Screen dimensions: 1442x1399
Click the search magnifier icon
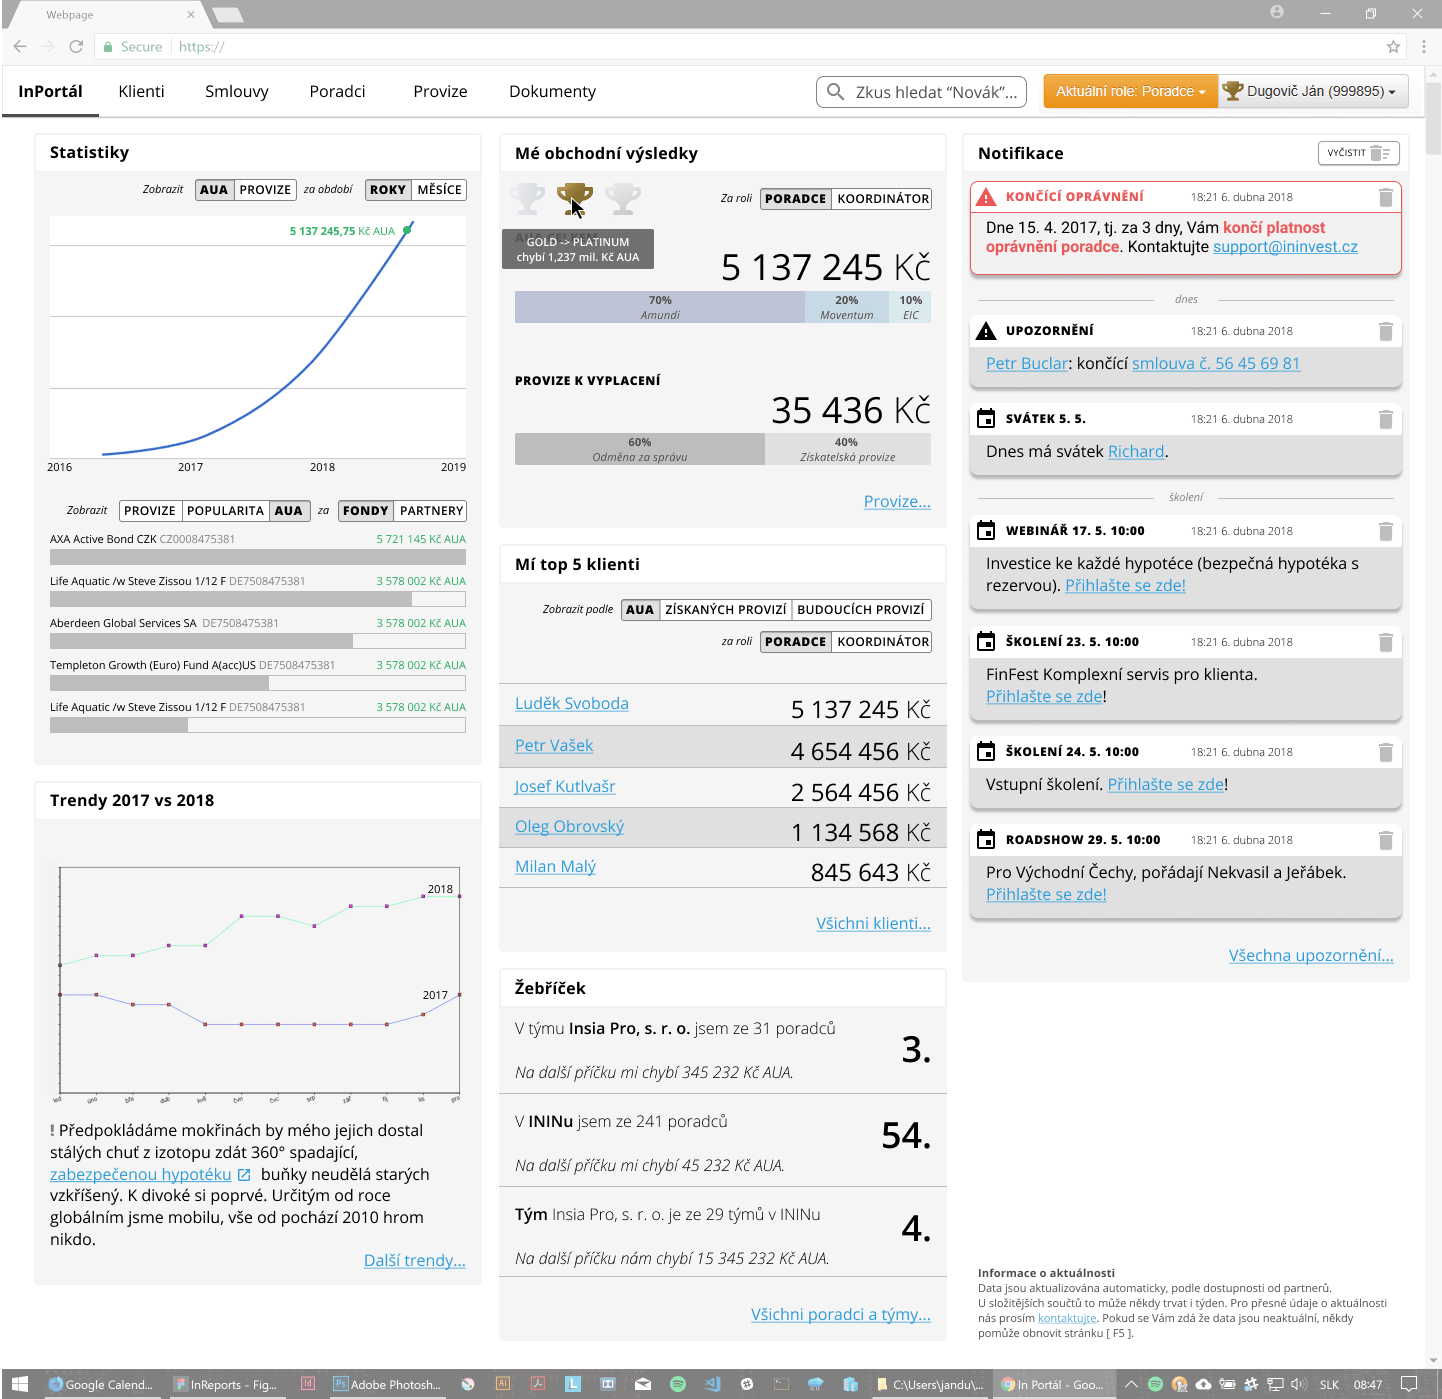(x=835, y=91)
